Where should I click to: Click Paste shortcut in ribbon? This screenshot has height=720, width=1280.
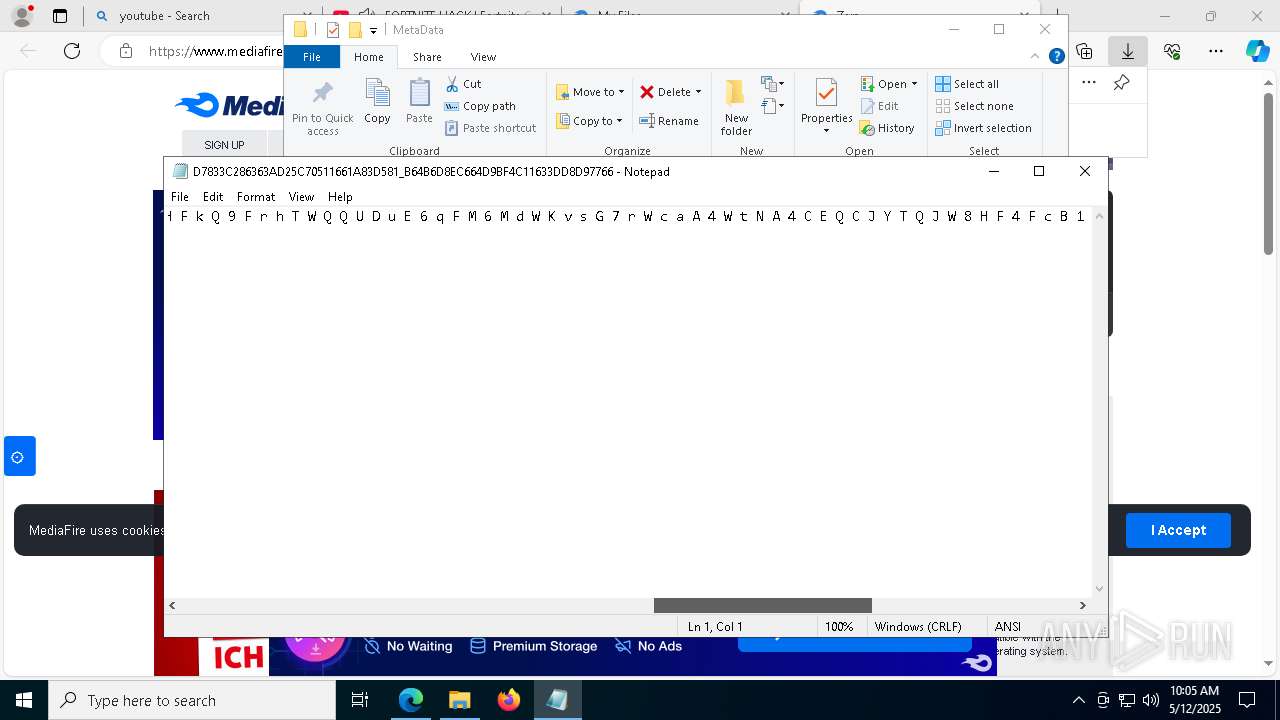490,128
